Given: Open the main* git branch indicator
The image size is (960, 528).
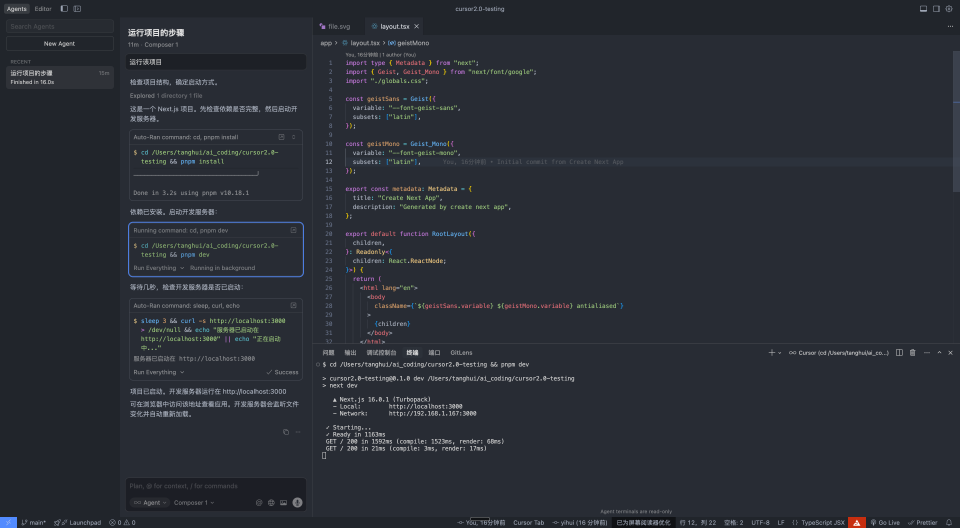Looking at the screenshot, I should pyautogui.click(x=34, y=522).
